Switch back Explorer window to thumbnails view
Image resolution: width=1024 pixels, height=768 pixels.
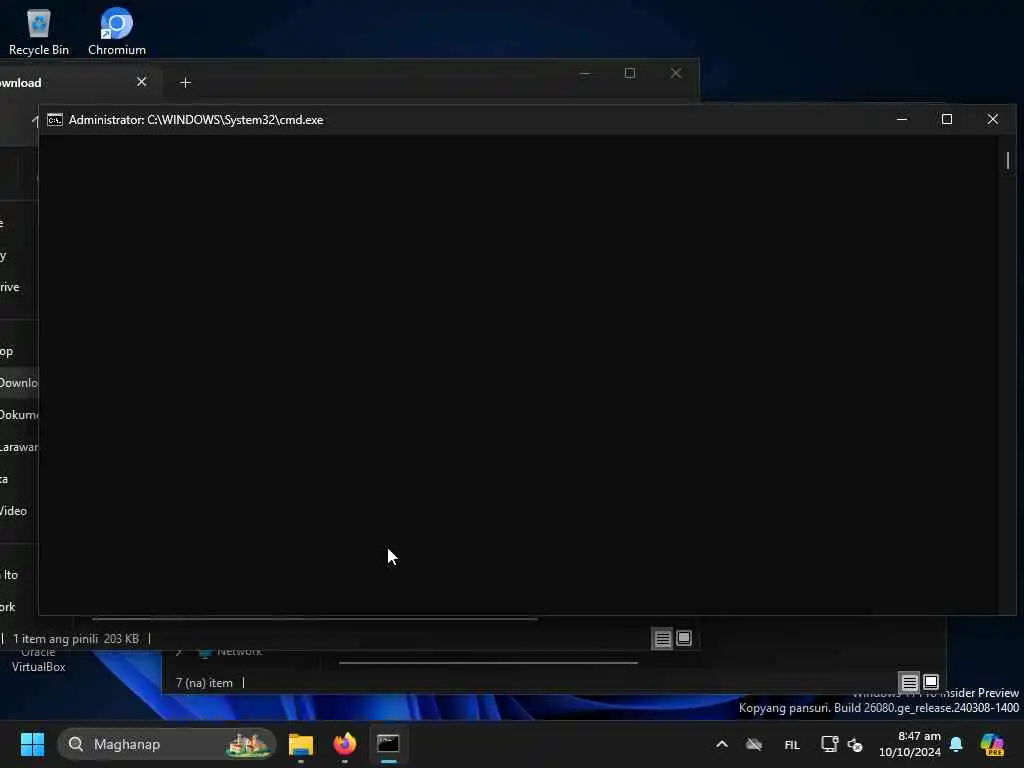click(931, 683)
